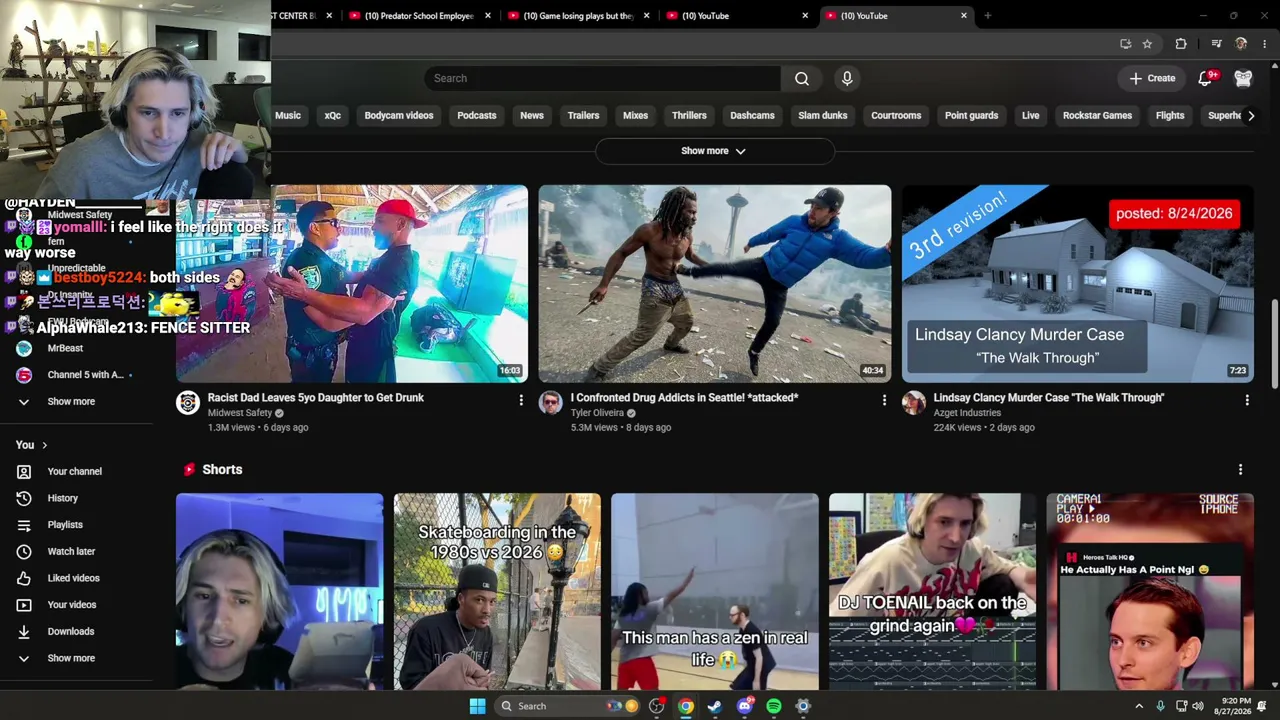Open the taskbar clock showing 9:20 PM
This screenshot has height=720, width=1280.
[x=1235, y=706]
